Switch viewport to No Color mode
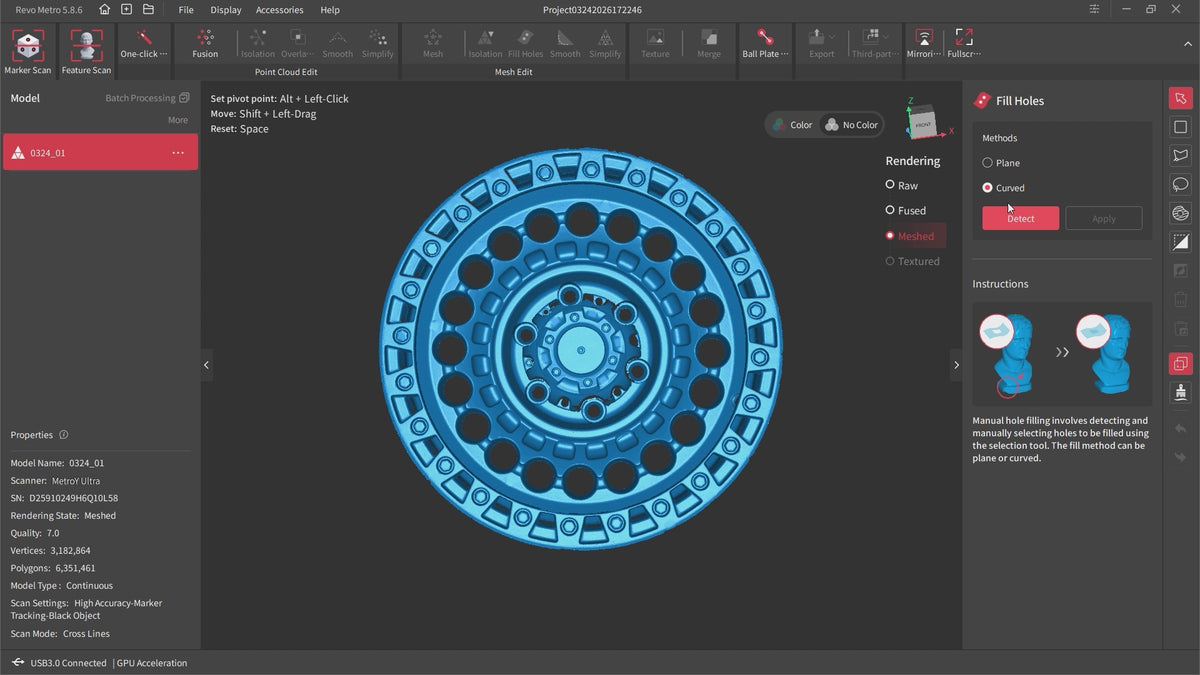The image size is (1200, 675). pyautogui.click(x=851, y=125)
